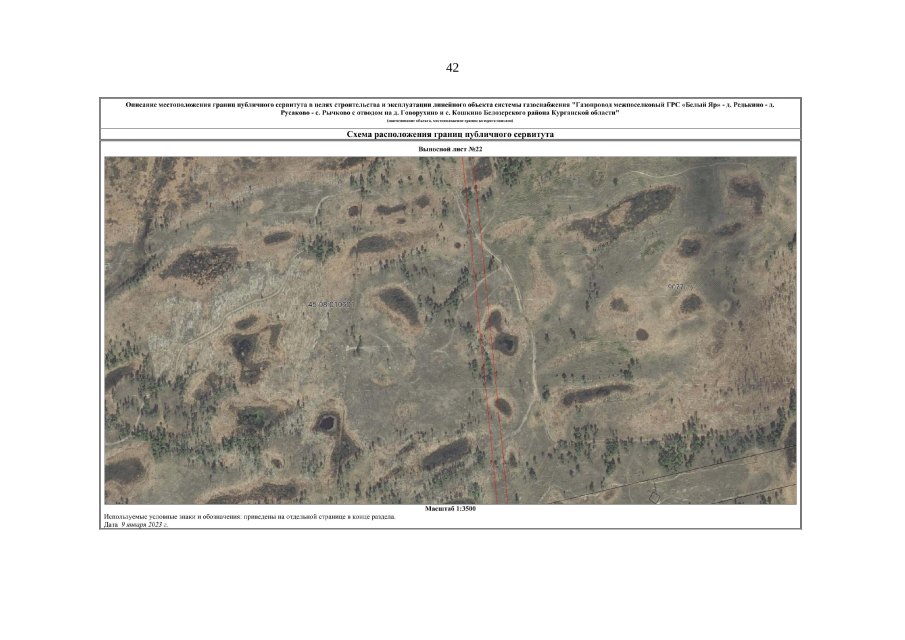Click the dark pond beside the red lines
905x640 pixels.
click(x=505, y=344)
